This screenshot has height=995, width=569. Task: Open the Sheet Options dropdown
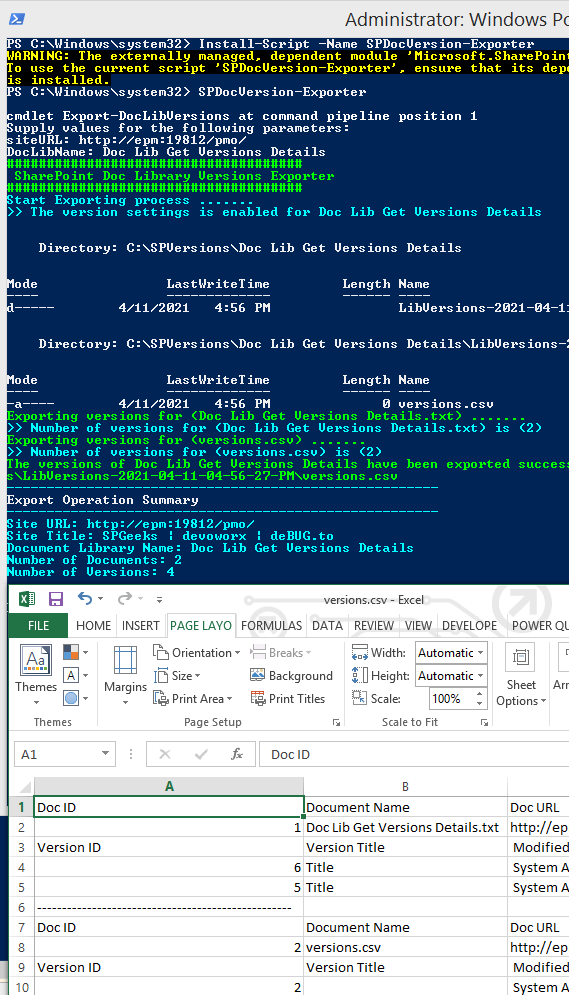(x=521, y=675)
